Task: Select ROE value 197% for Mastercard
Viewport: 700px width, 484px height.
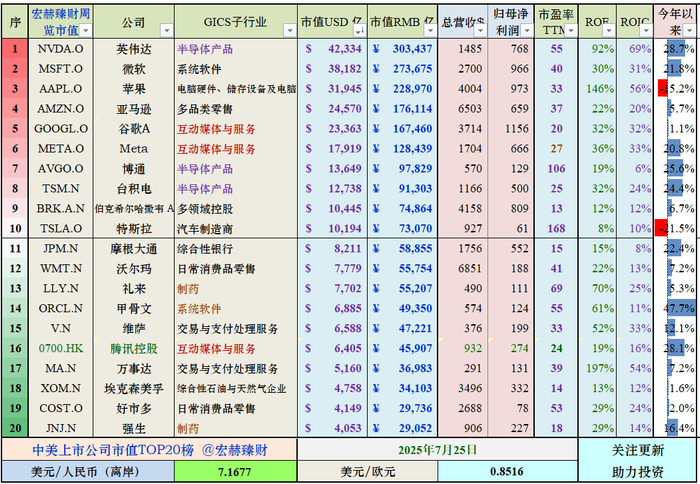Action: 598,368
